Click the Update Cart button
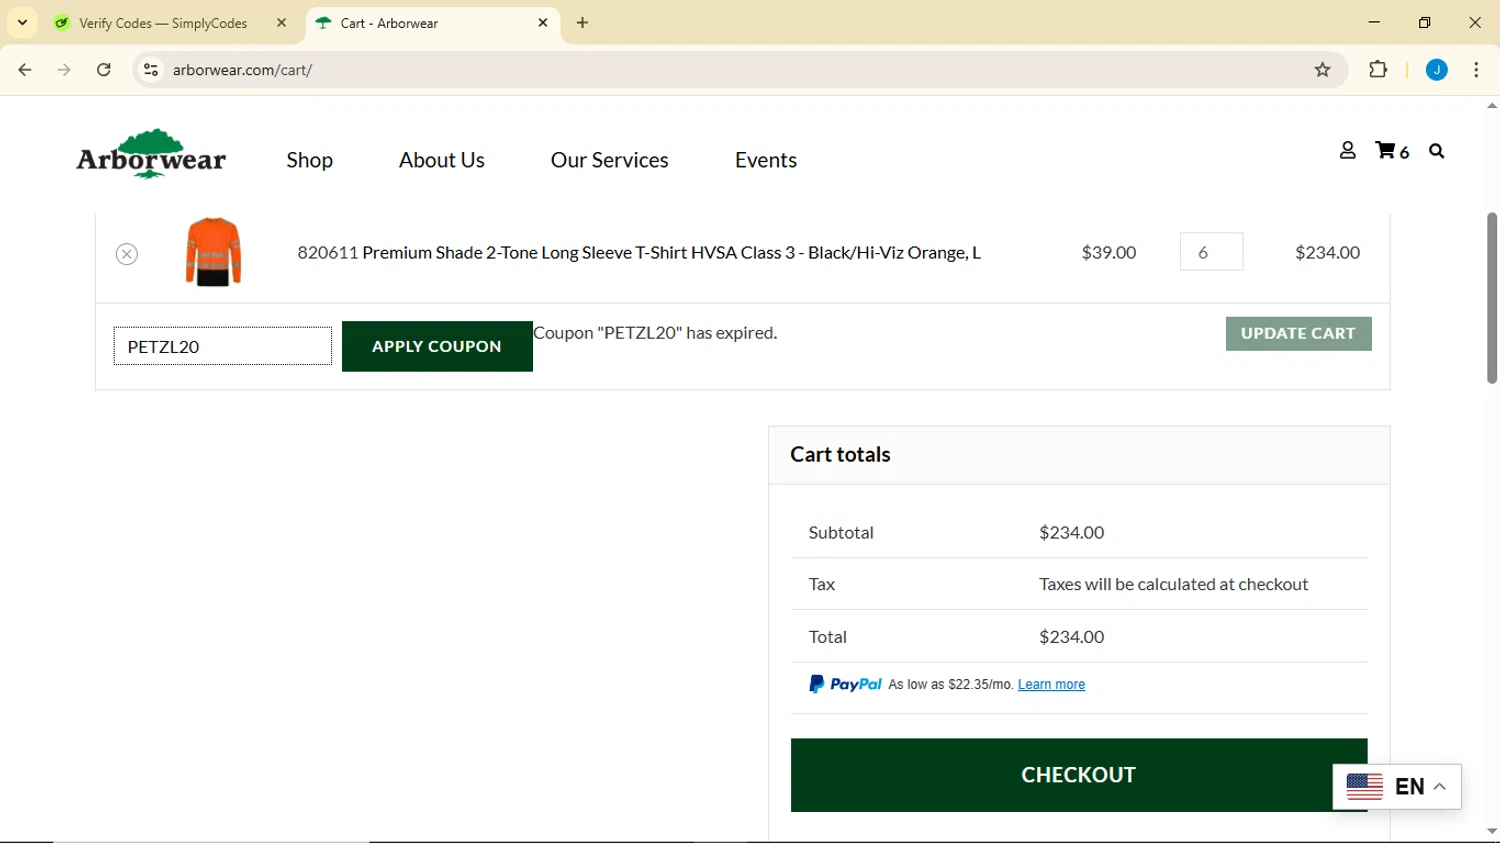 point(1298,334)
